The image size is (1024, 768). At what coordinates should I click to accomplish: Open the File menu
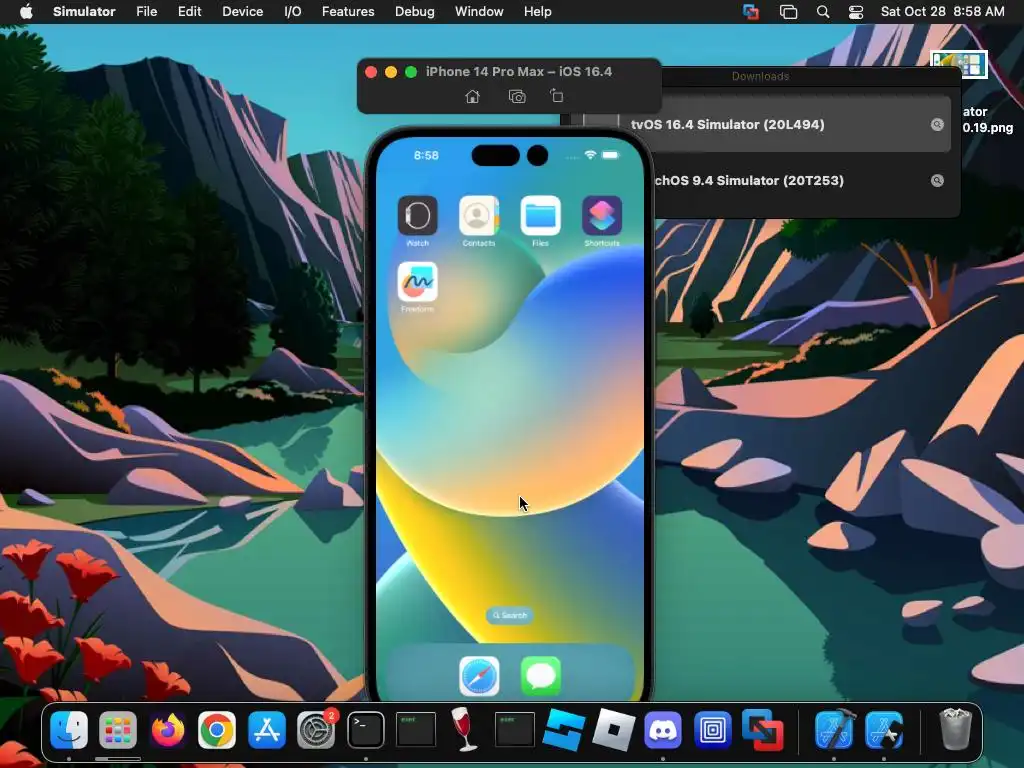click(x=146, y=12)
